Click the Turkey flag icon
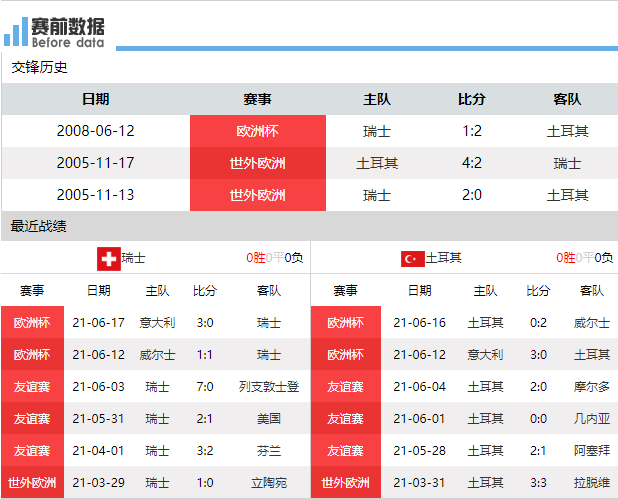Image resolution: width=618 pixels, height=499 pixels. tap(412, 258)
